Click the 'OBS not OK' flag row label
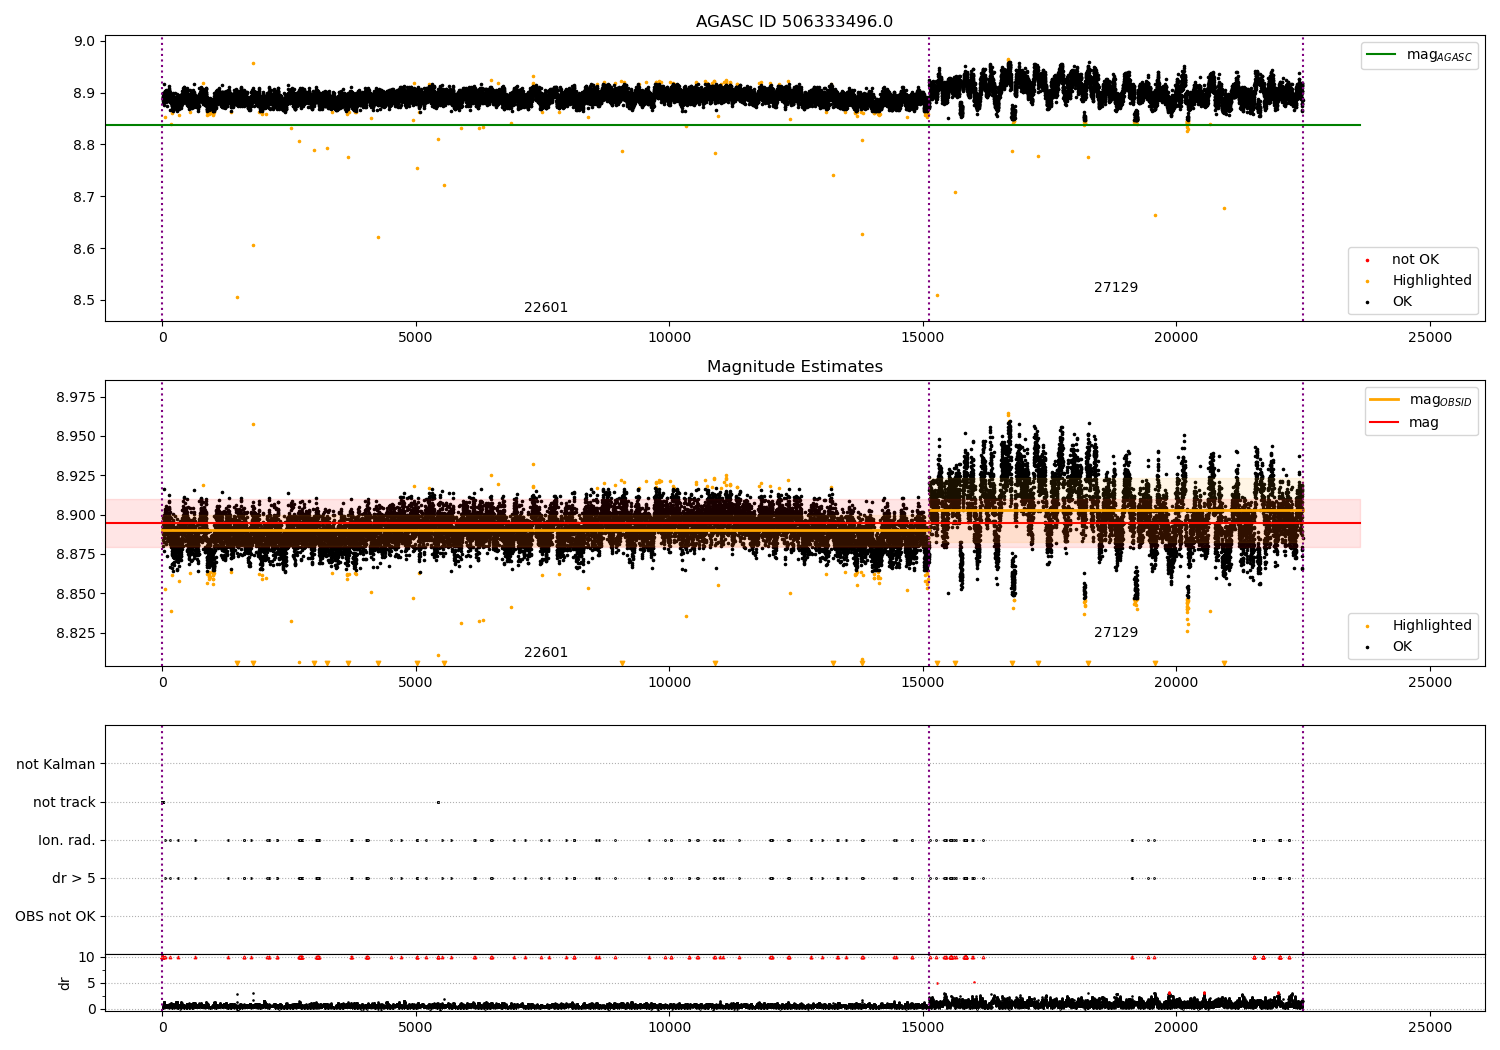The width and height of the screenshot is (1500, 1050). [x=55, y=917]
